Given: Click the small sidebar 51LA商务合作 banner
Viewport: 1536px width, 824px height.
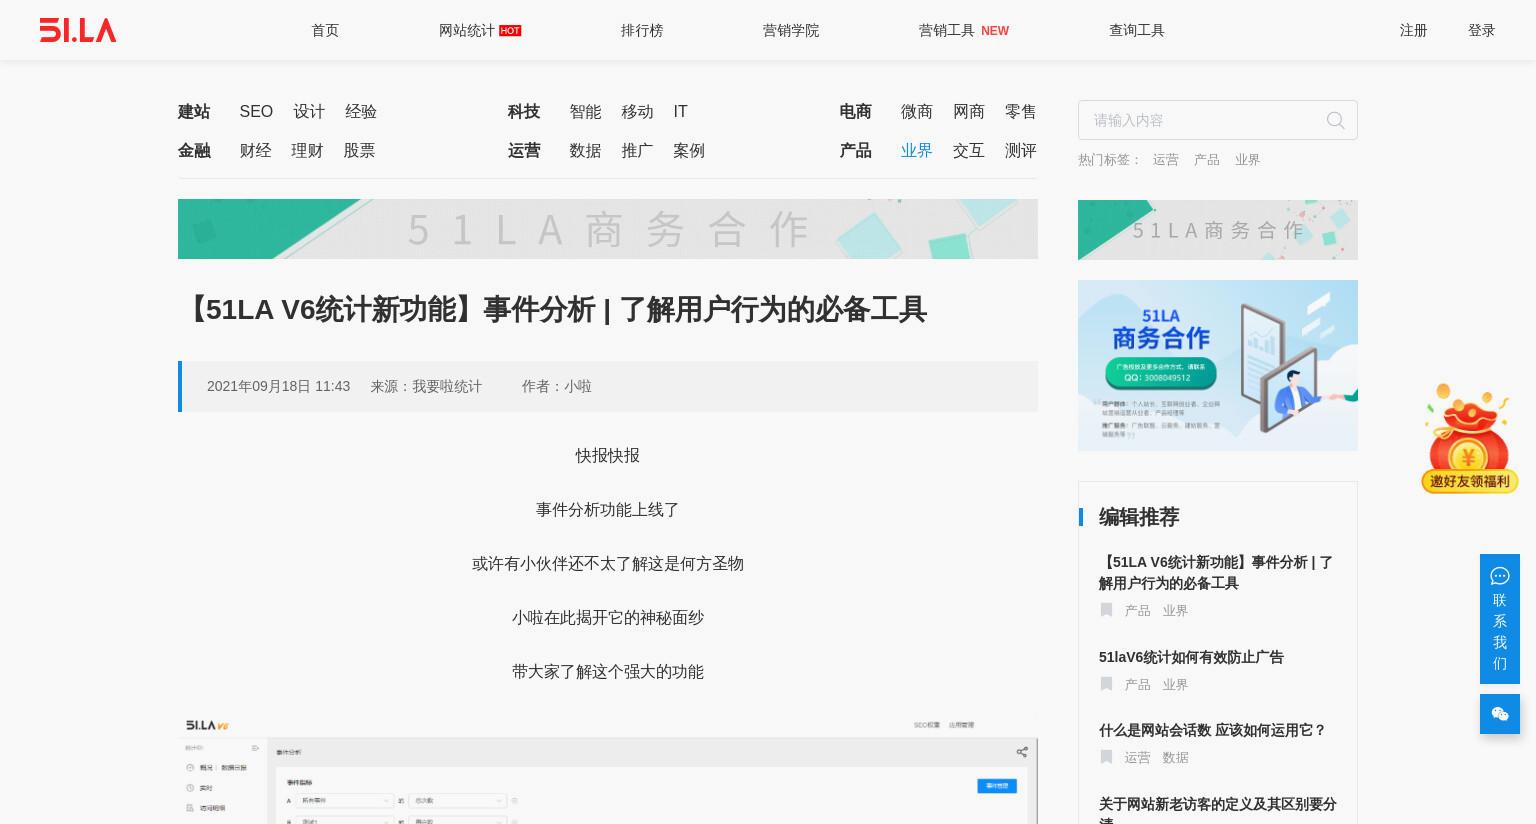Looking at the screenshot, I should [x=1218, y=230].
